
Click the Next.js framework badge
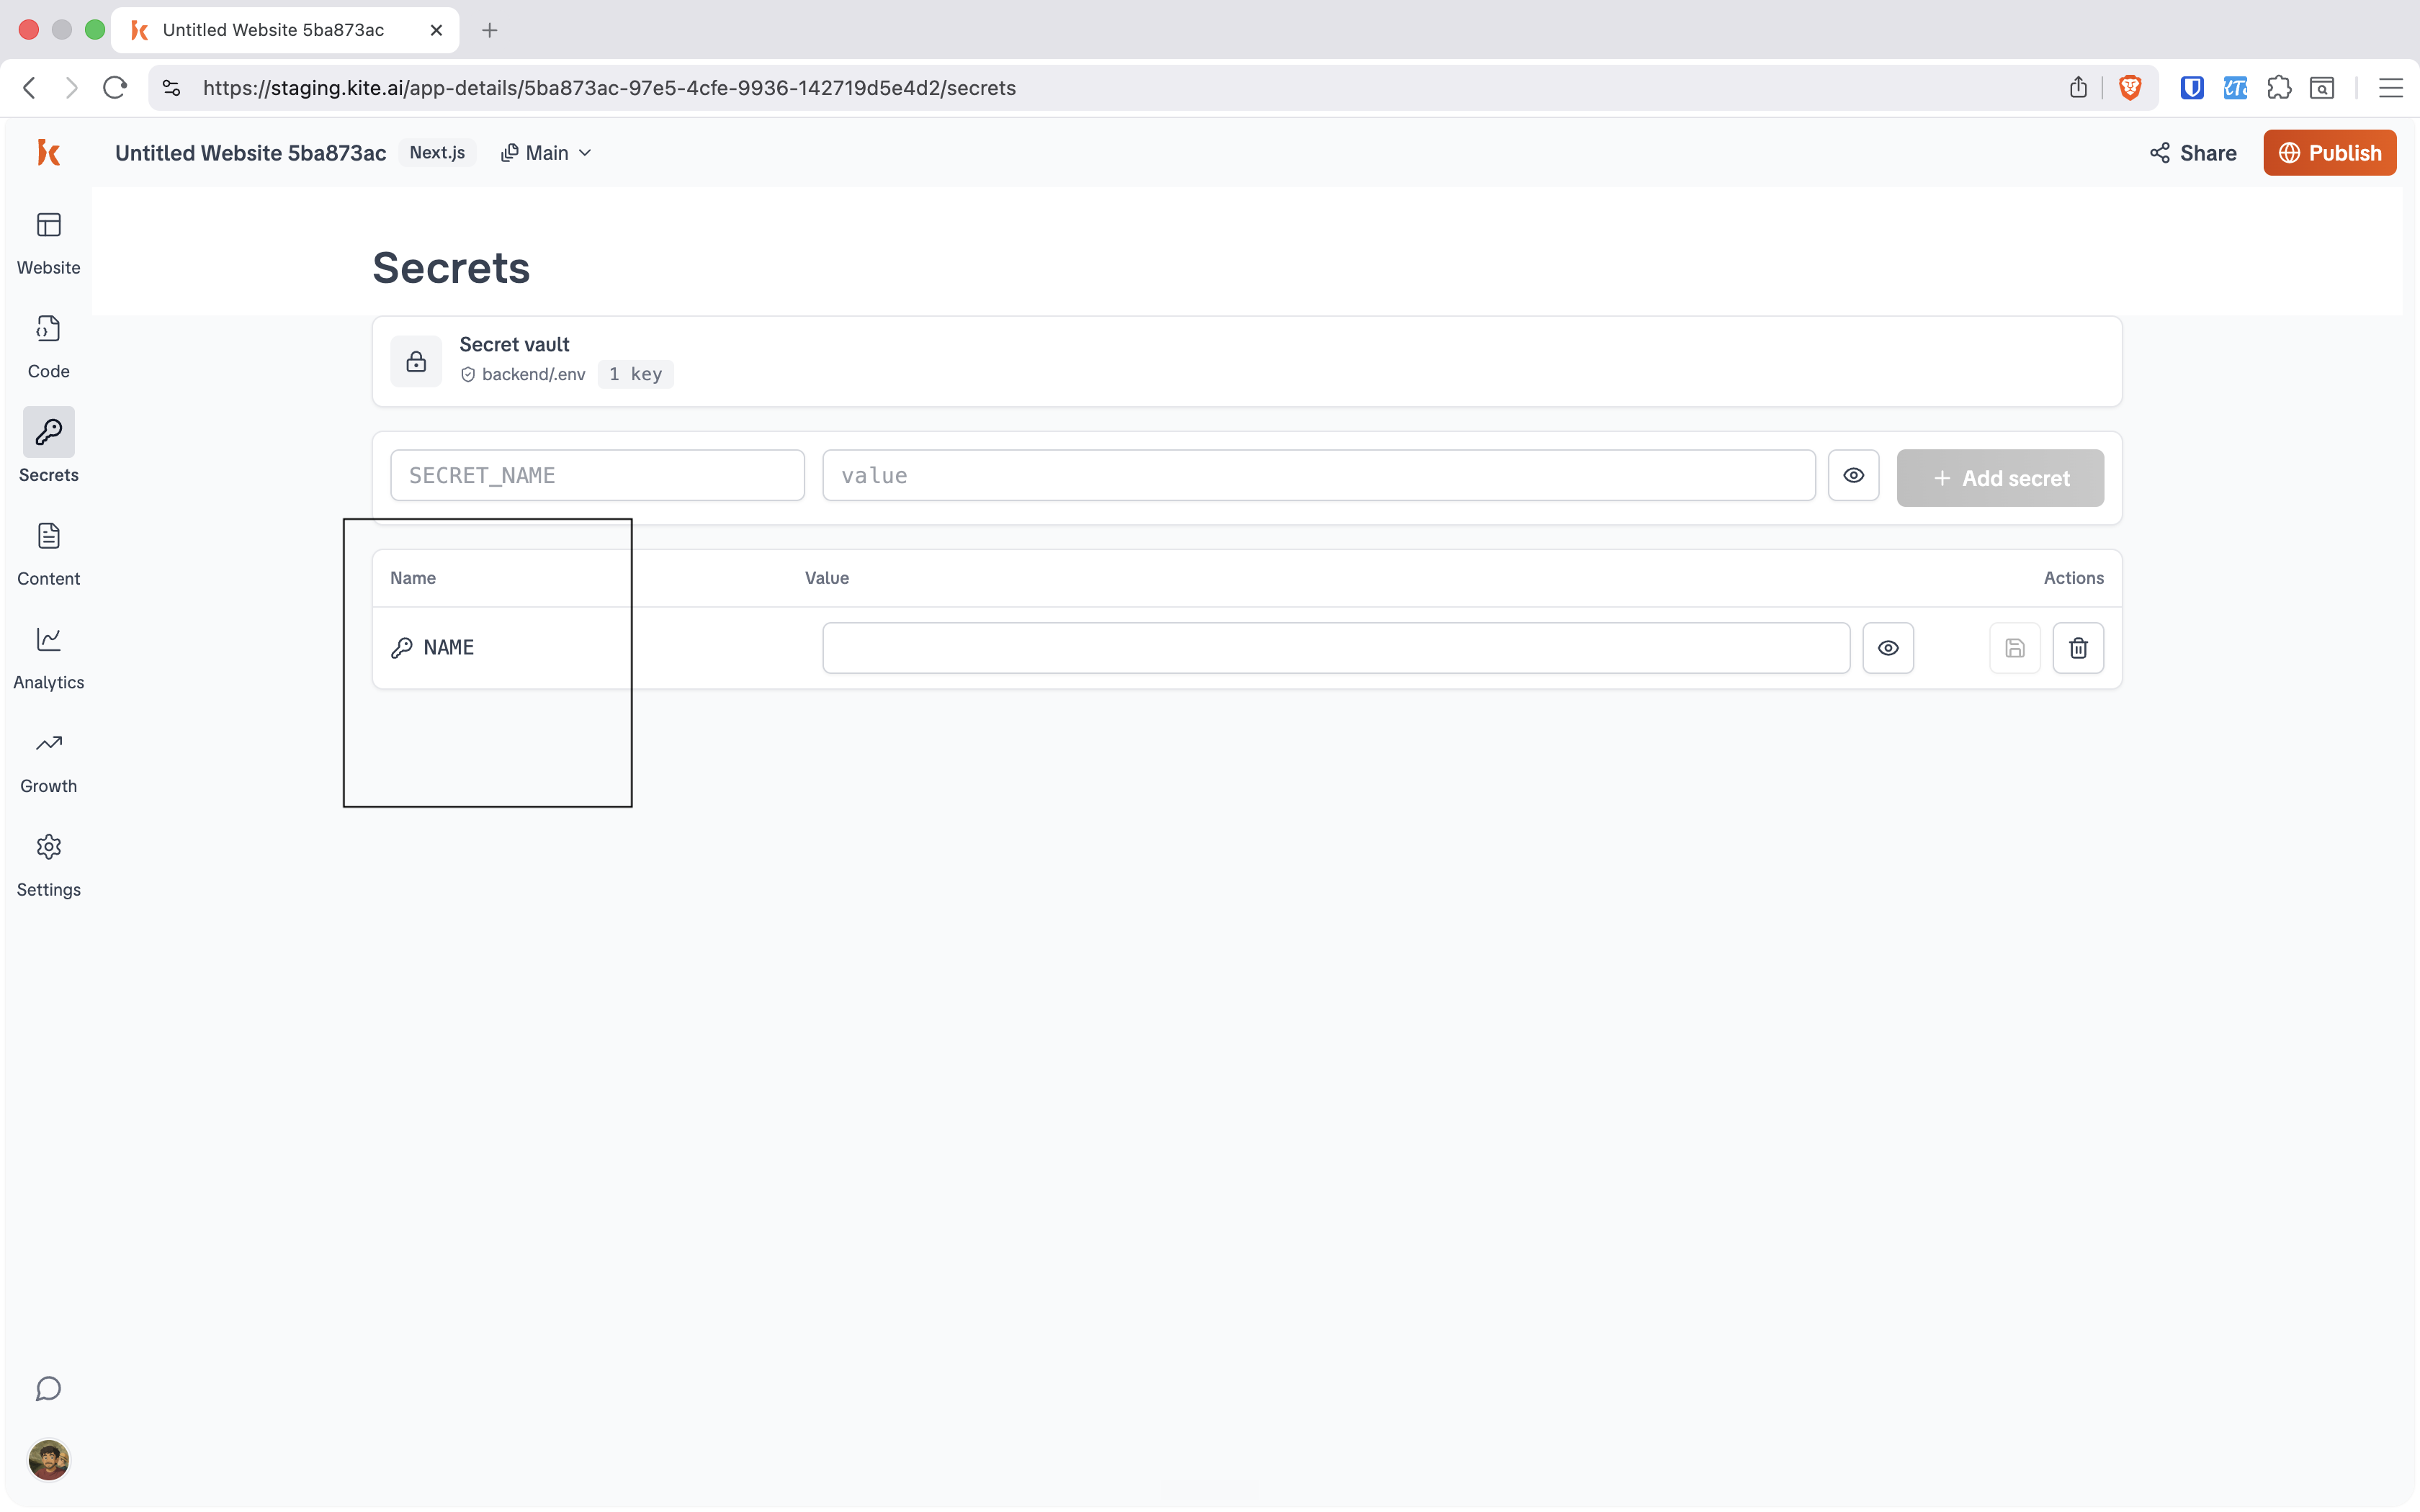point(437,153)
